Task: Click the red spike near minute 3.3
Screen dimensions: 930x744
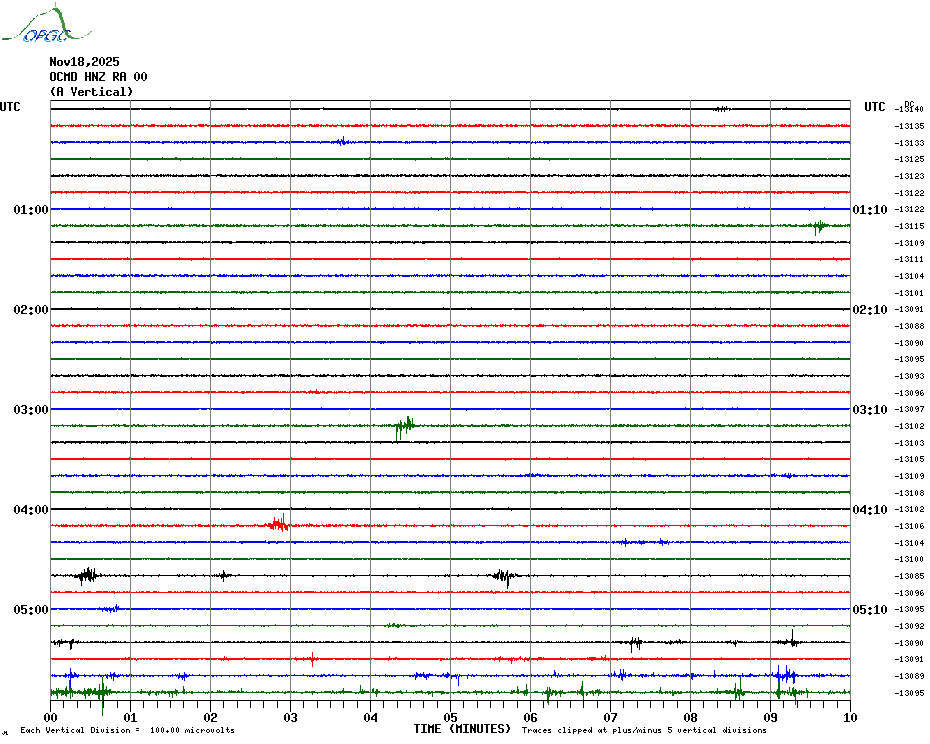Action: [313, 659]
